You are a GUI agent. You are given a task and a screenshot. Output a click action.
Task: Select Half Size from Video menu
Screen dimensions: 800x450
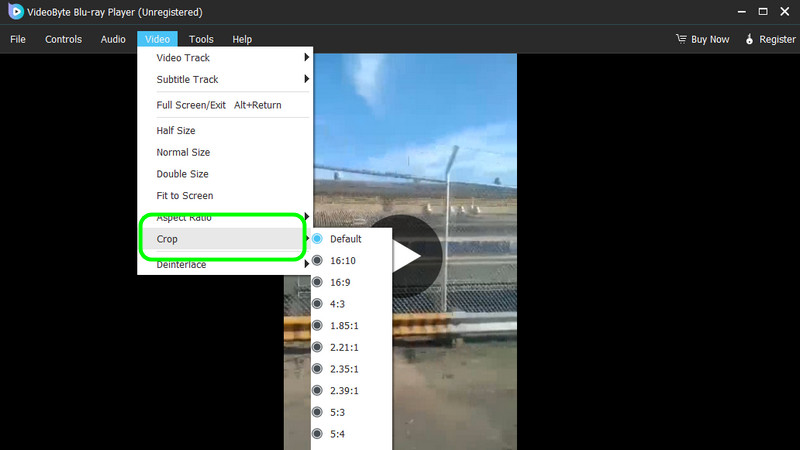pyautogui.click(x=176, y=130)
